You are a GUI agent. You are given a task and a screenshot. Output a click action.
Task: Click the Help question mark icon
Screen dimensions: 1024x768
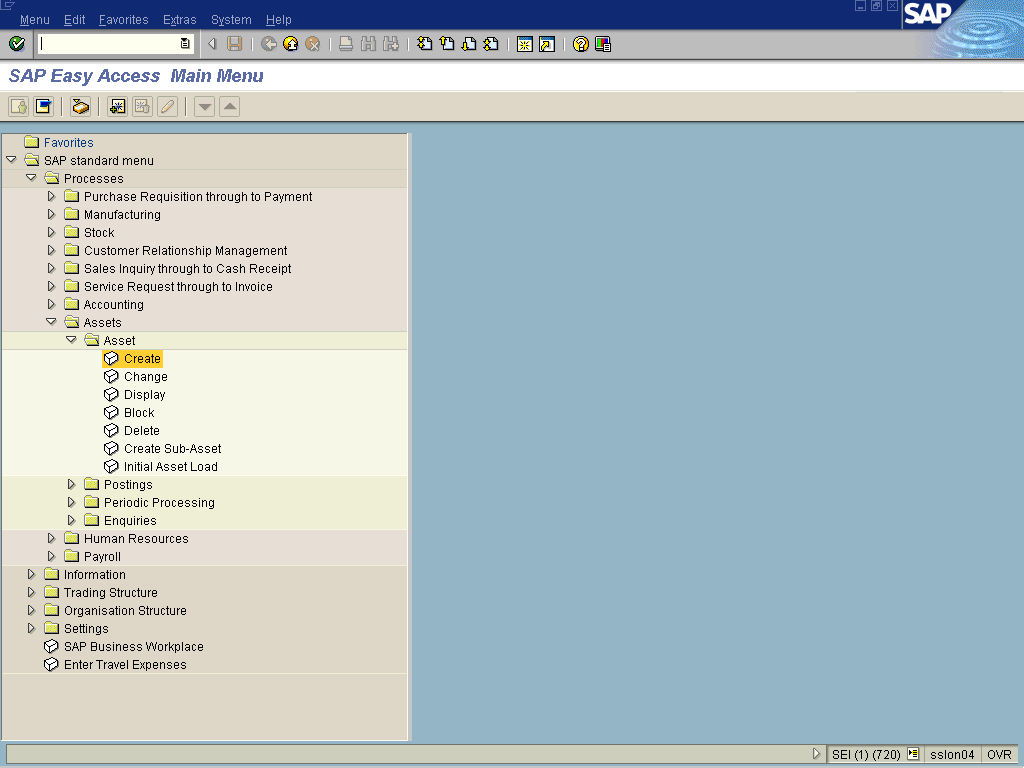tap(580, 44)
